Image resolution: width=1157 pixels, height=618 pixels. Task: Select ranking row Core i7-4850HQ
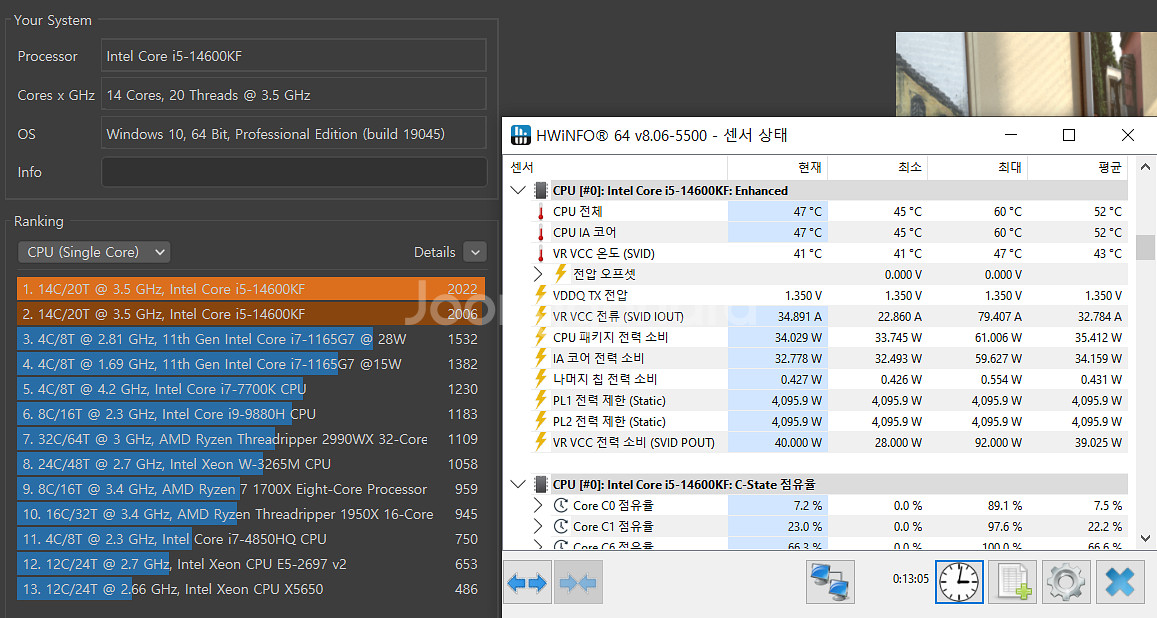(x=251, y=539)
